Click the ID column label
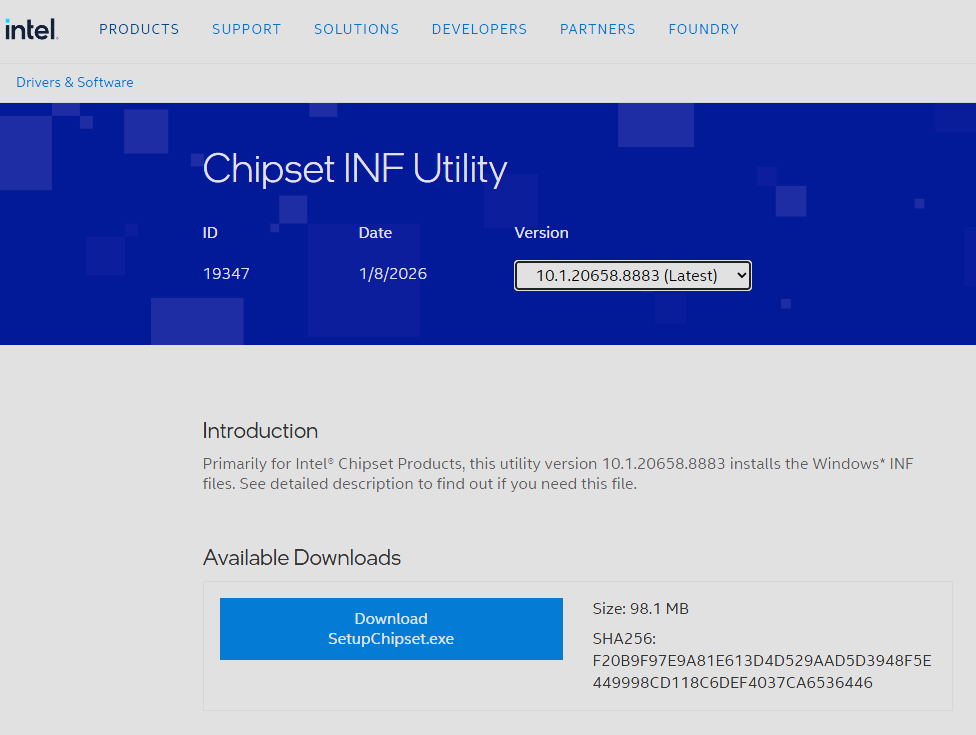The width and height of the screenshot is (976, 735). 210,233
